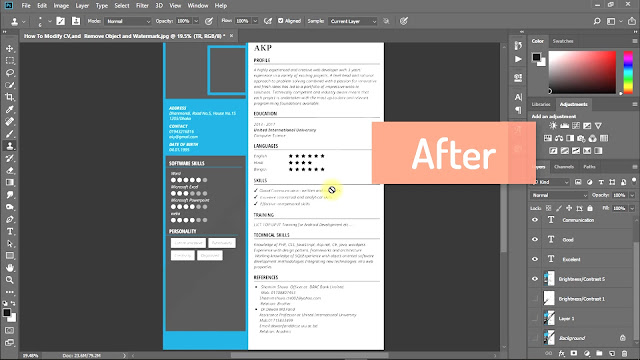Select the Path Selection tool

coord(10,244)
